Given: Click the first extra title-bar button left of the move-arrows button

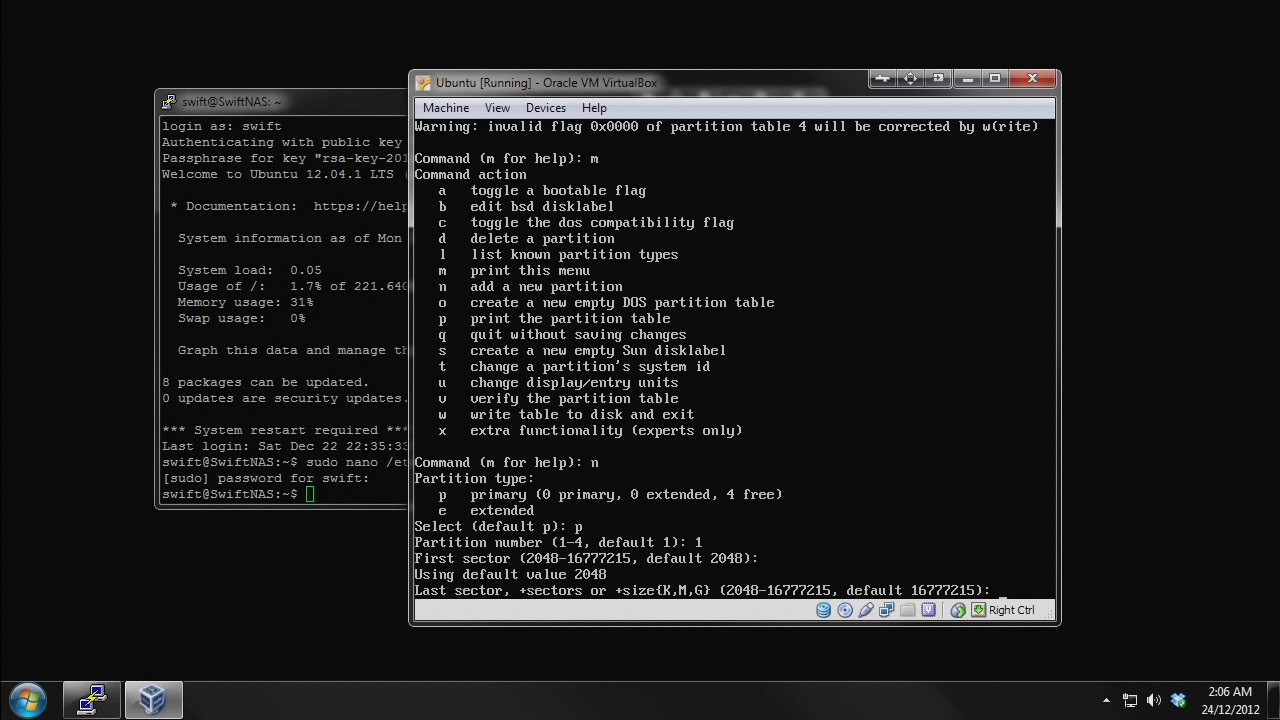Looking at the screenshot, I should [882, 78].
